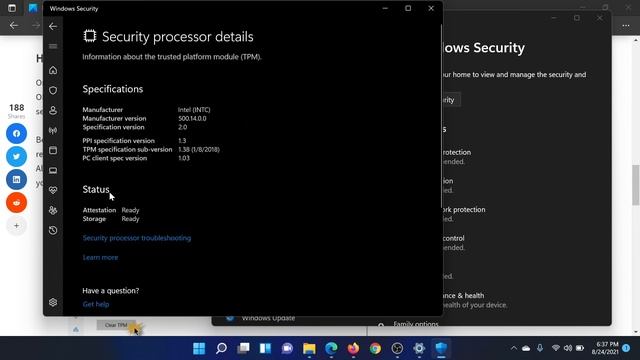The width and height of the screenshot is (640, 360).
Task: Share page on Twitter
Action: pyautogui.click(x=16, y=156)
